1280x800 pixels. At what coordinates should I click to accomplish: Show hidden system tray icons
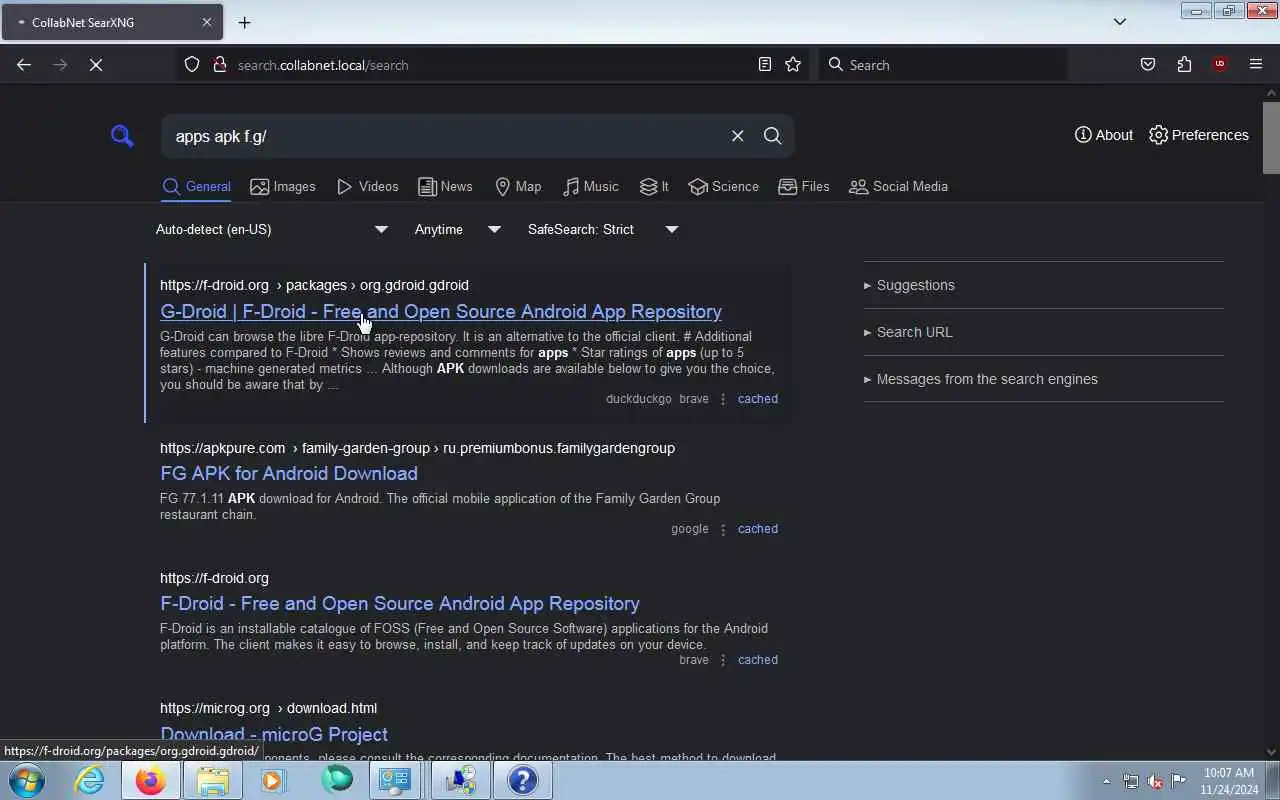[x=1106, y=781]
